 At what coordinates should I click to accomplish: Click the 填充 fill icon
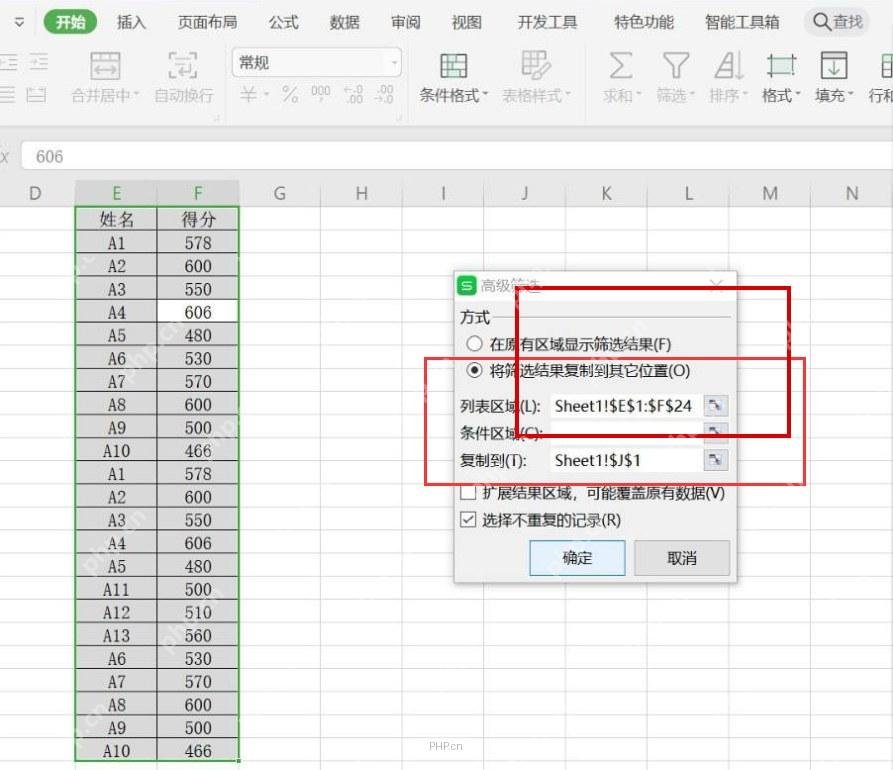[x=834, y=65]
